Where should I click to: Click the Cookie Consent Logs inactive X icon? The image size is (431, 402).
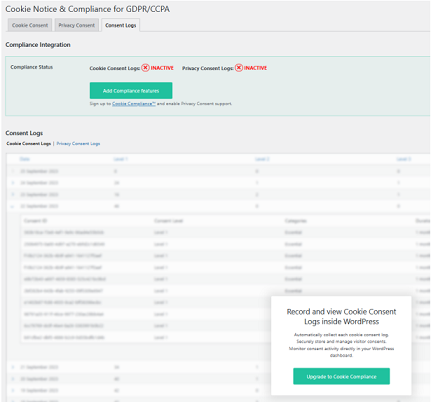[145, 68]
